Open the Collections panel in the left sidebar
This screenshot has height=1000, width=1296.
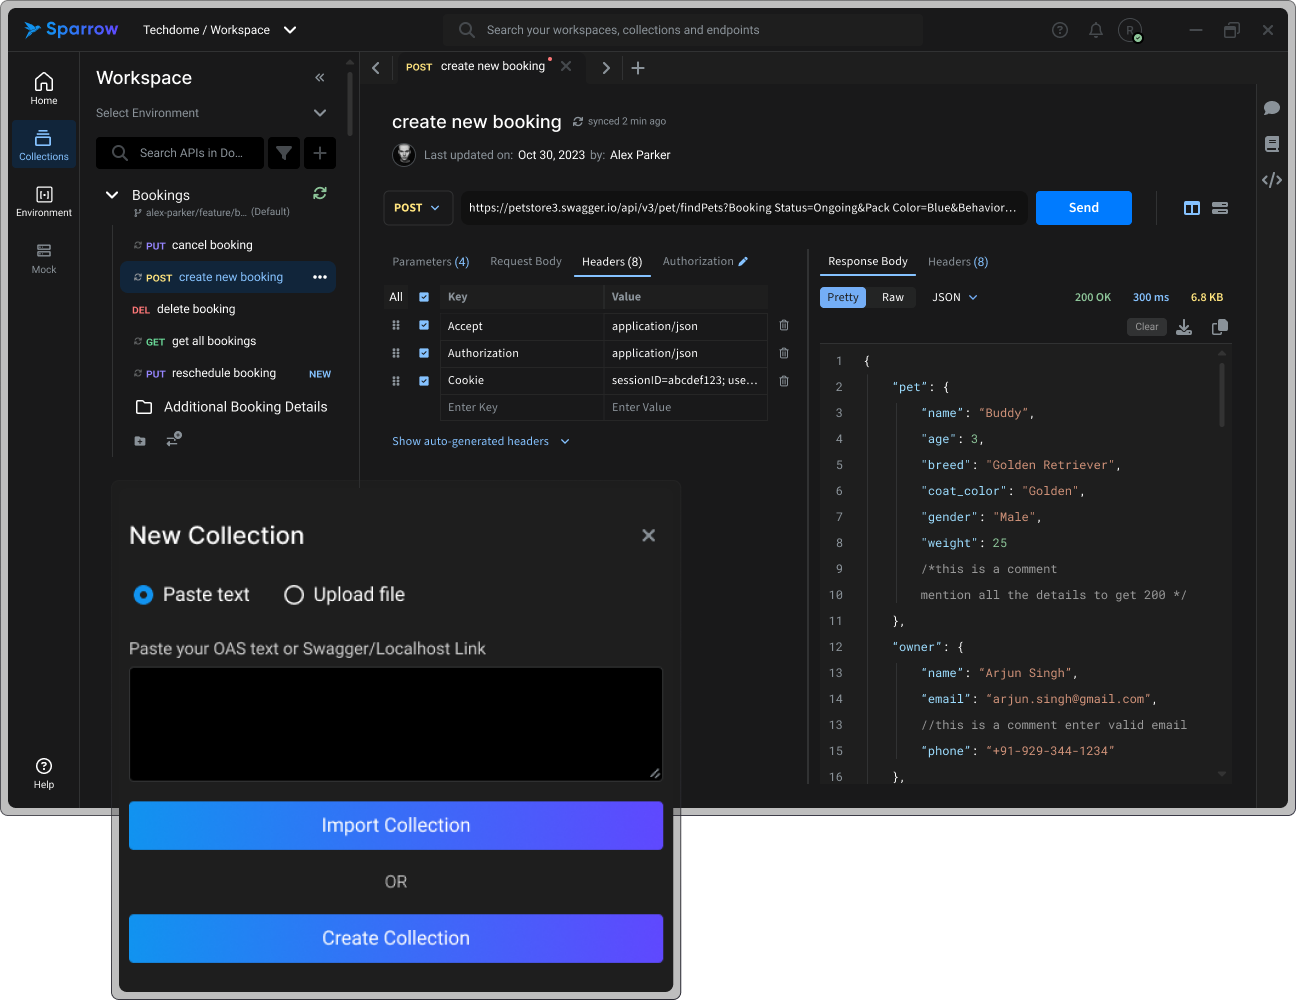(43, 144)
